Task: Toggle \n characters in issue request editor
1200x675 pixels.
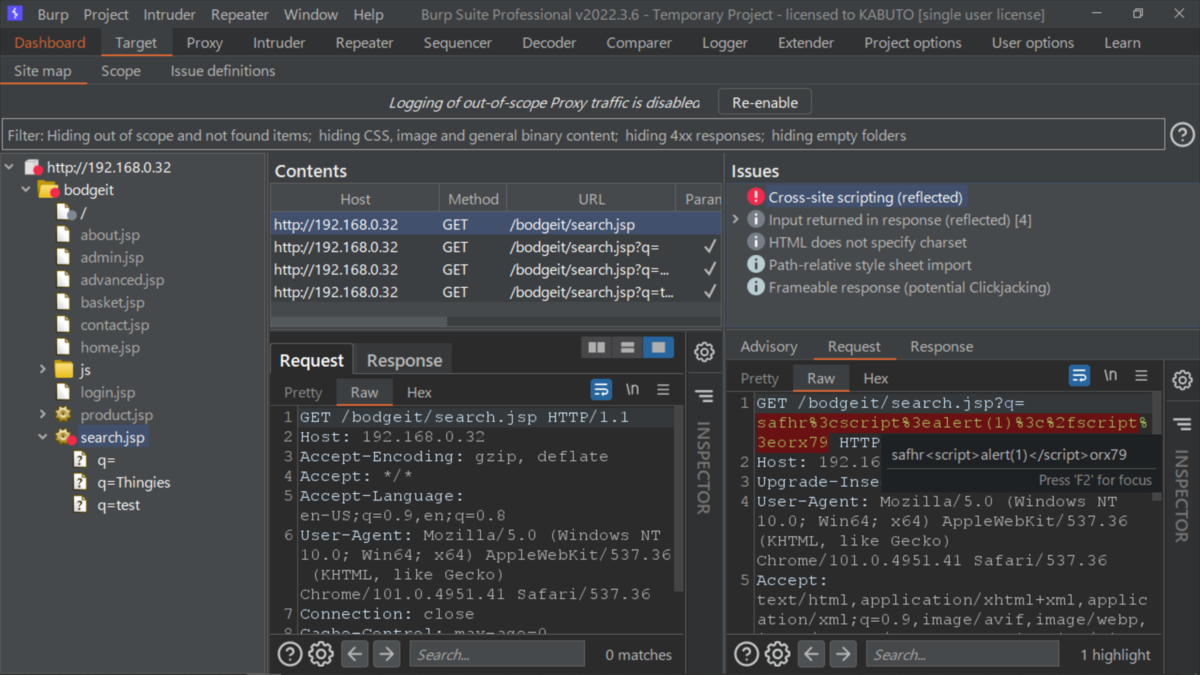Action: pyautogui.click(x=1110, y=375)
